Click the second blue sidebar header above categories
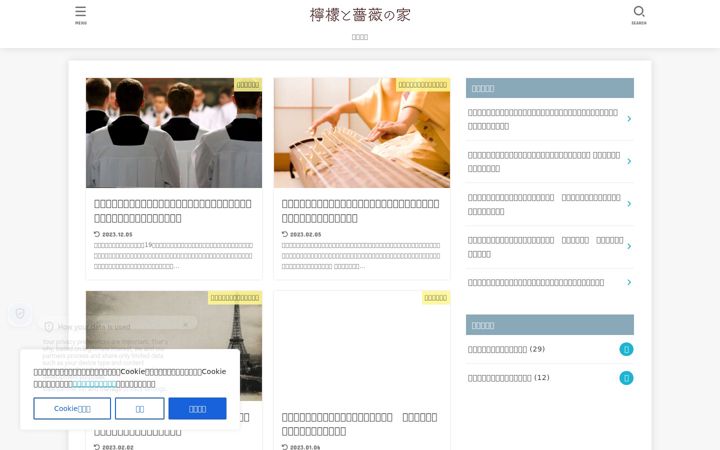 550,325
